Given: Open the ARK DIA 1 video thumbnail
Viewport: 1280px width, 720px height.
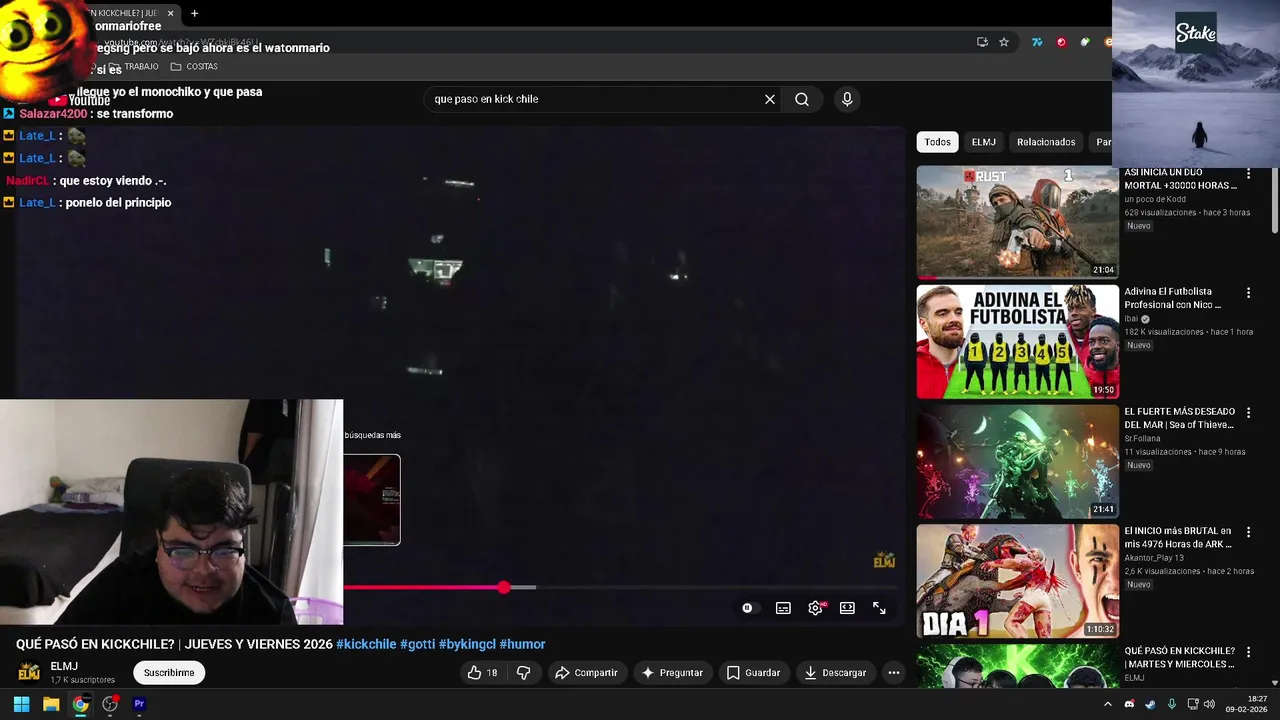Looking at the screenshot, I should click(x=1018, y=581).
